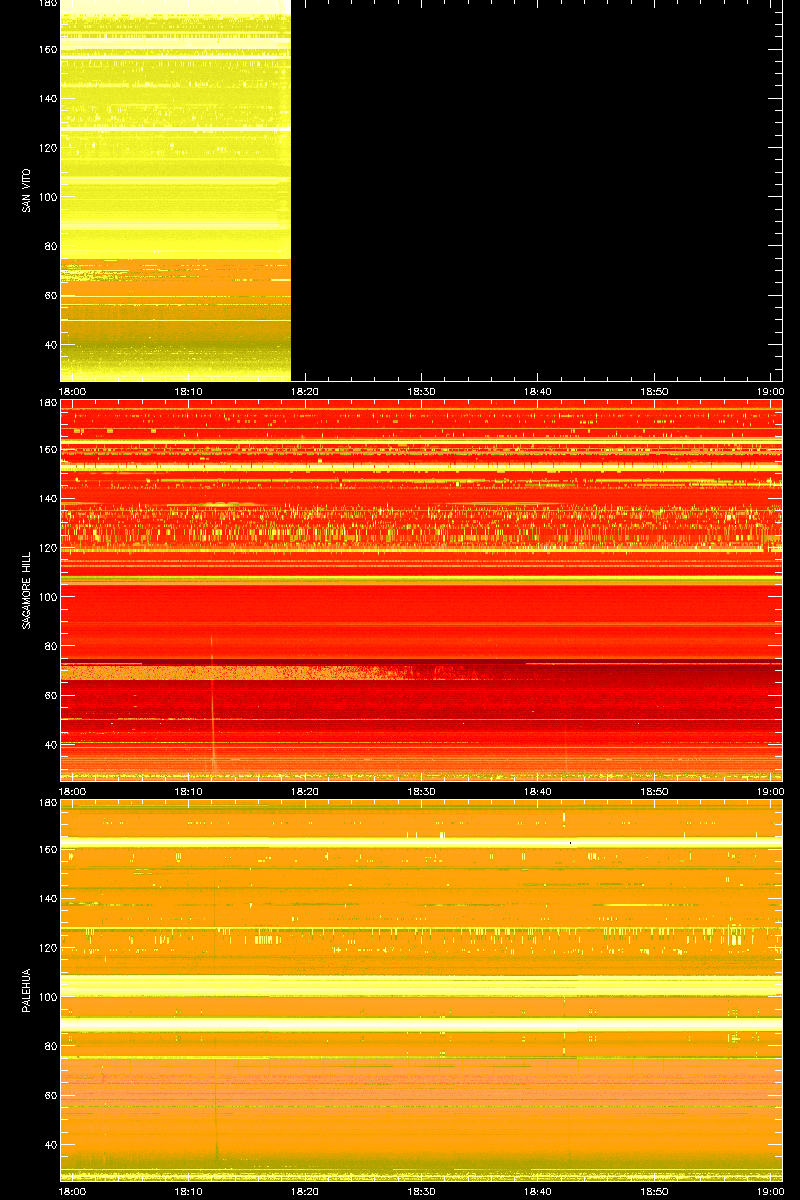Pick the 18:10 time label under Palehua
The image size is (800, 1200).
[x=189, y=1191]
